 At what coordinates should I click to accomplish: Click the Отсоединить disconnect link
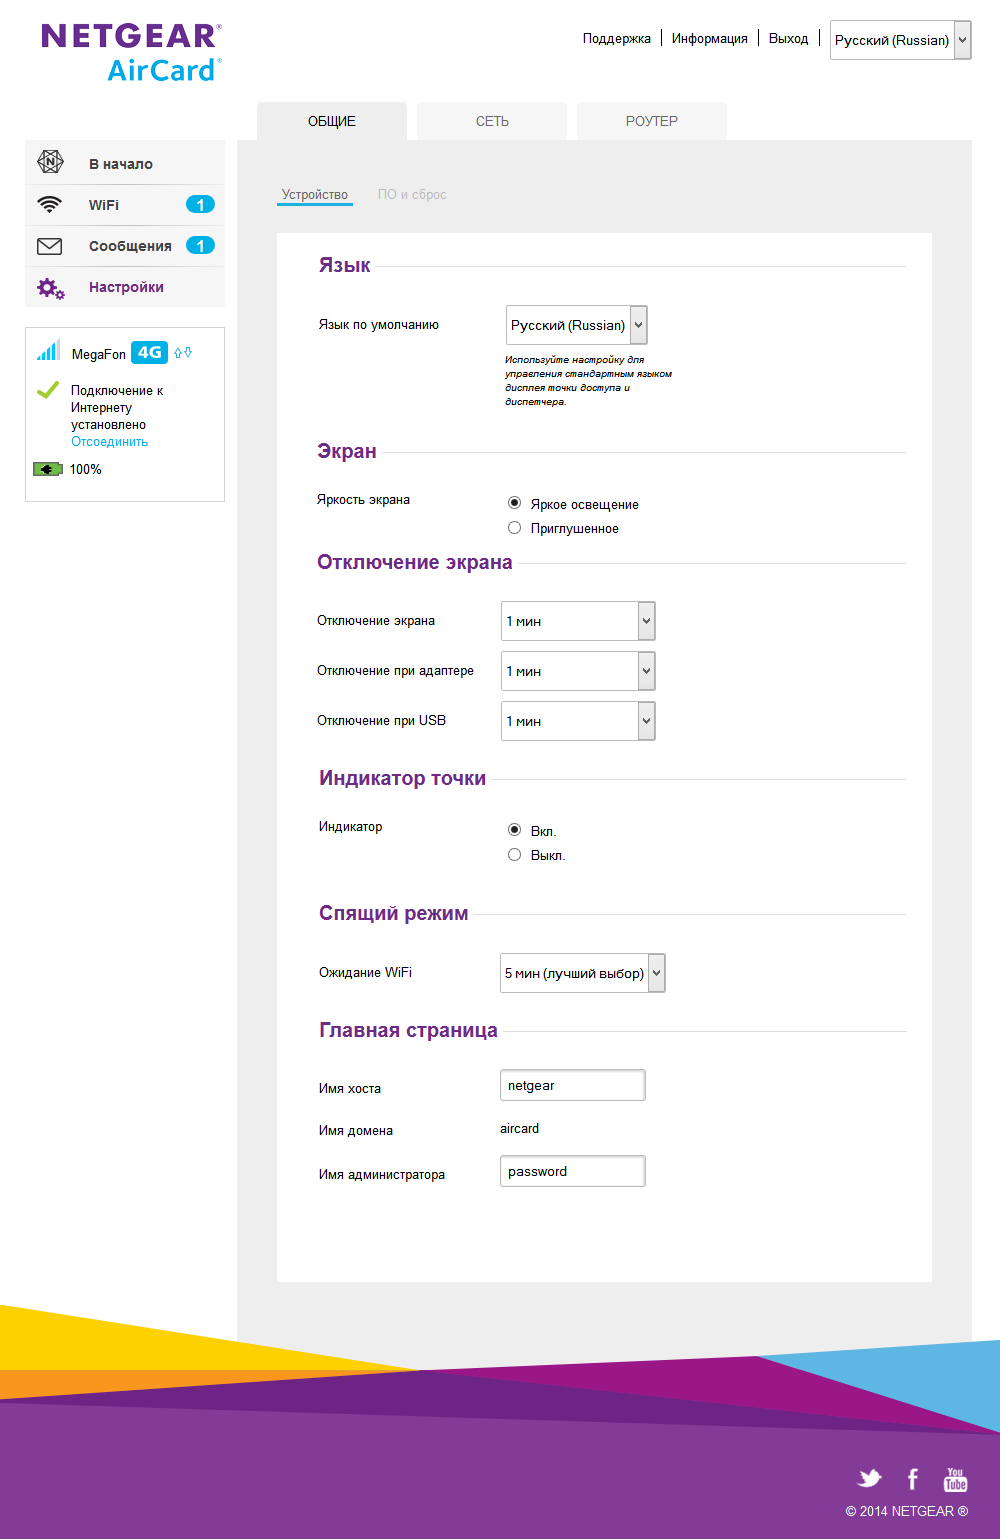(109, 442)
